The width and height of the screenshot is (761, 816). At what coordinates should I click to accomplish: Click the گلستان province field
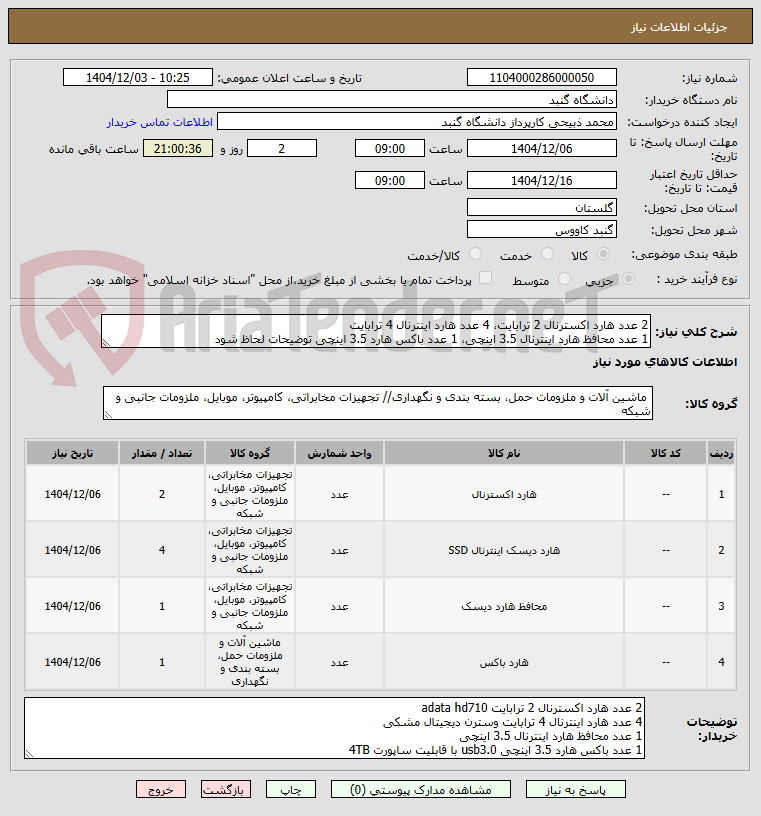point(542,208)
